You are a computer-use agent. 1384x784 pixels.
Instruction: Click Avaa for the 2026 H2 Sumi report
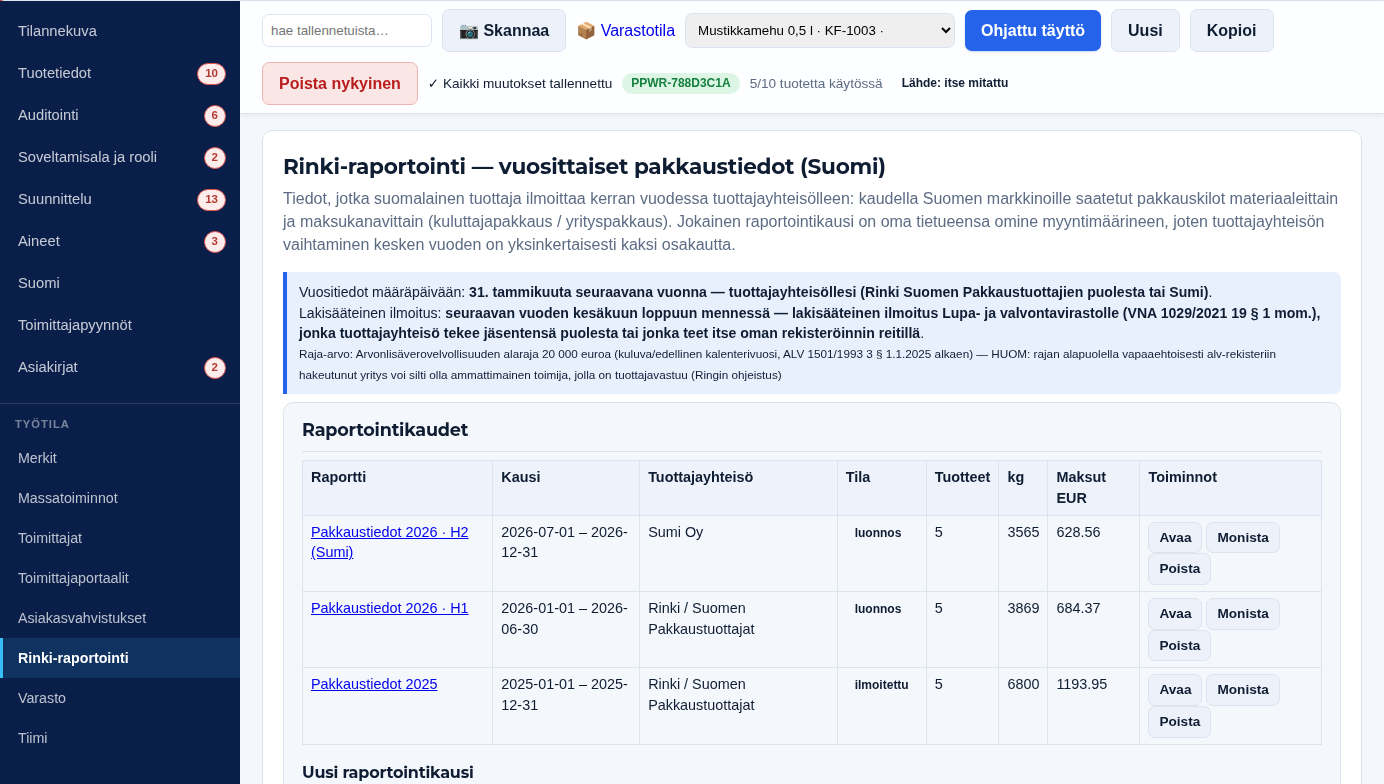tap(1175, 537)
